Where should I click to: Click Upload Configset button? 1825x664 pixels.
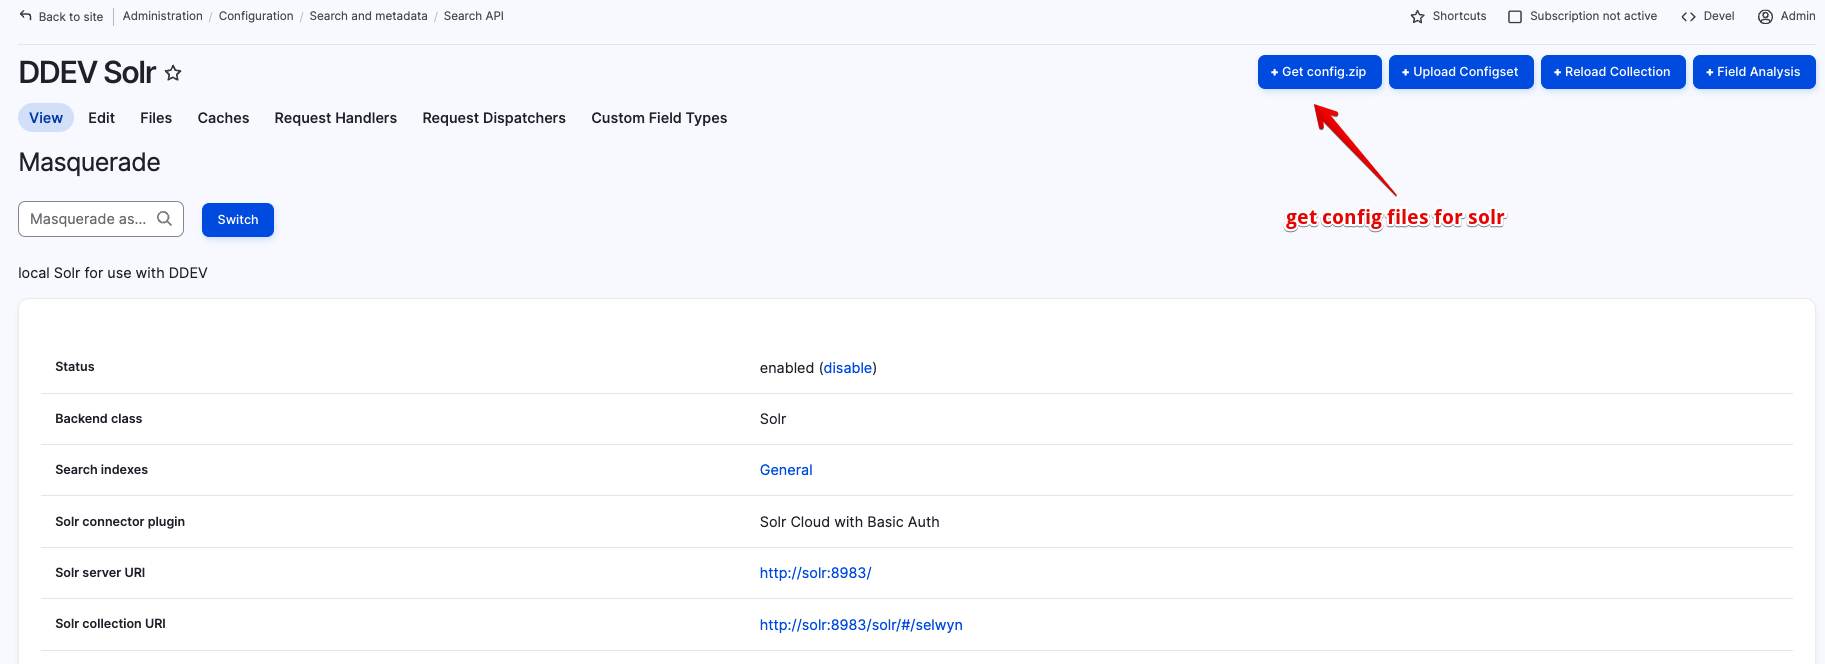(x=1461, y=72)
